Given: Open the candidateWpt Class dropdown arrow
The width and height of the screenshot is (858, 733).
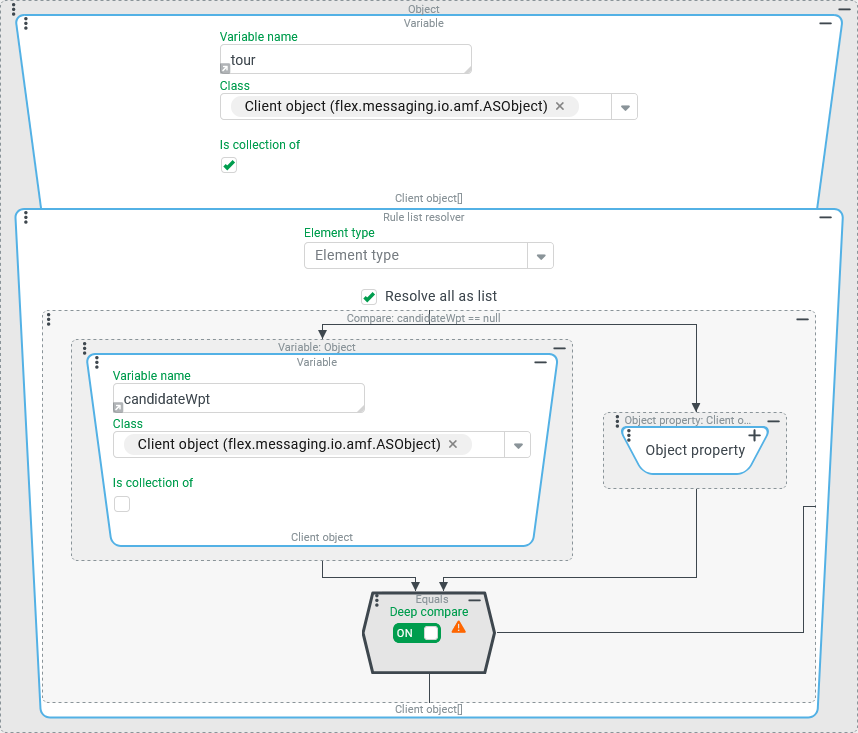Looking at the screenshot, I should 517,445.
